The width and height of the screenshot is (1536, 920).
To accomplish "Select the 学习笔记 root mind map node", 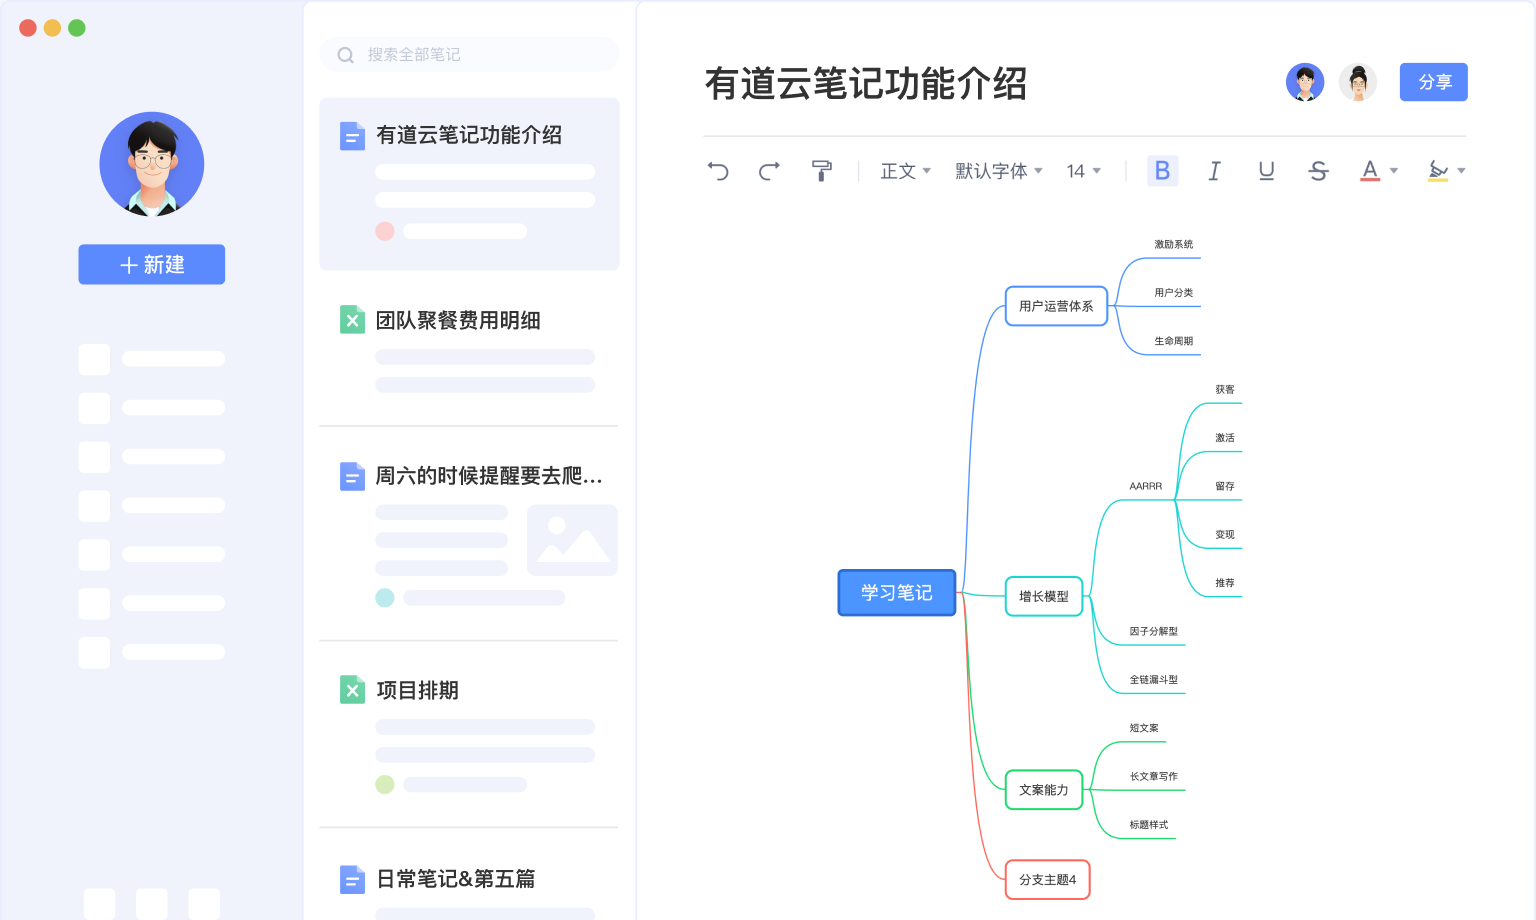I will click(x=897, y=593).
